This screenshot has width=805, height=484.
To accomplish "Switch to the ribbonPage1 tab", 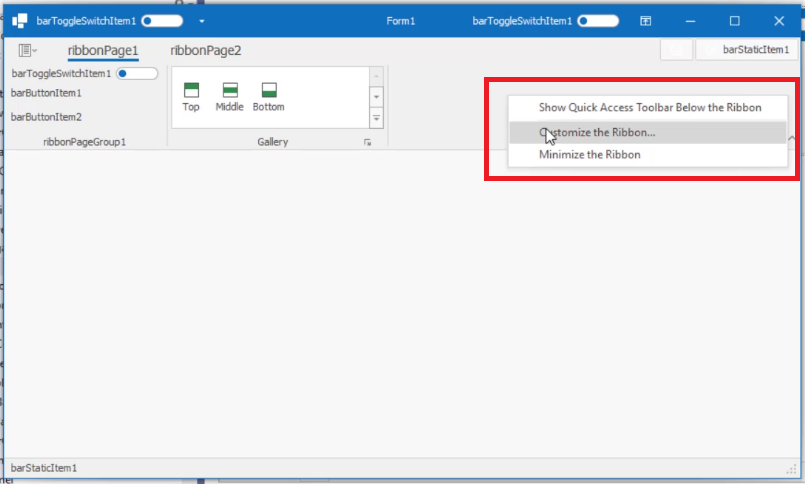I will click(x=103, y=50).
